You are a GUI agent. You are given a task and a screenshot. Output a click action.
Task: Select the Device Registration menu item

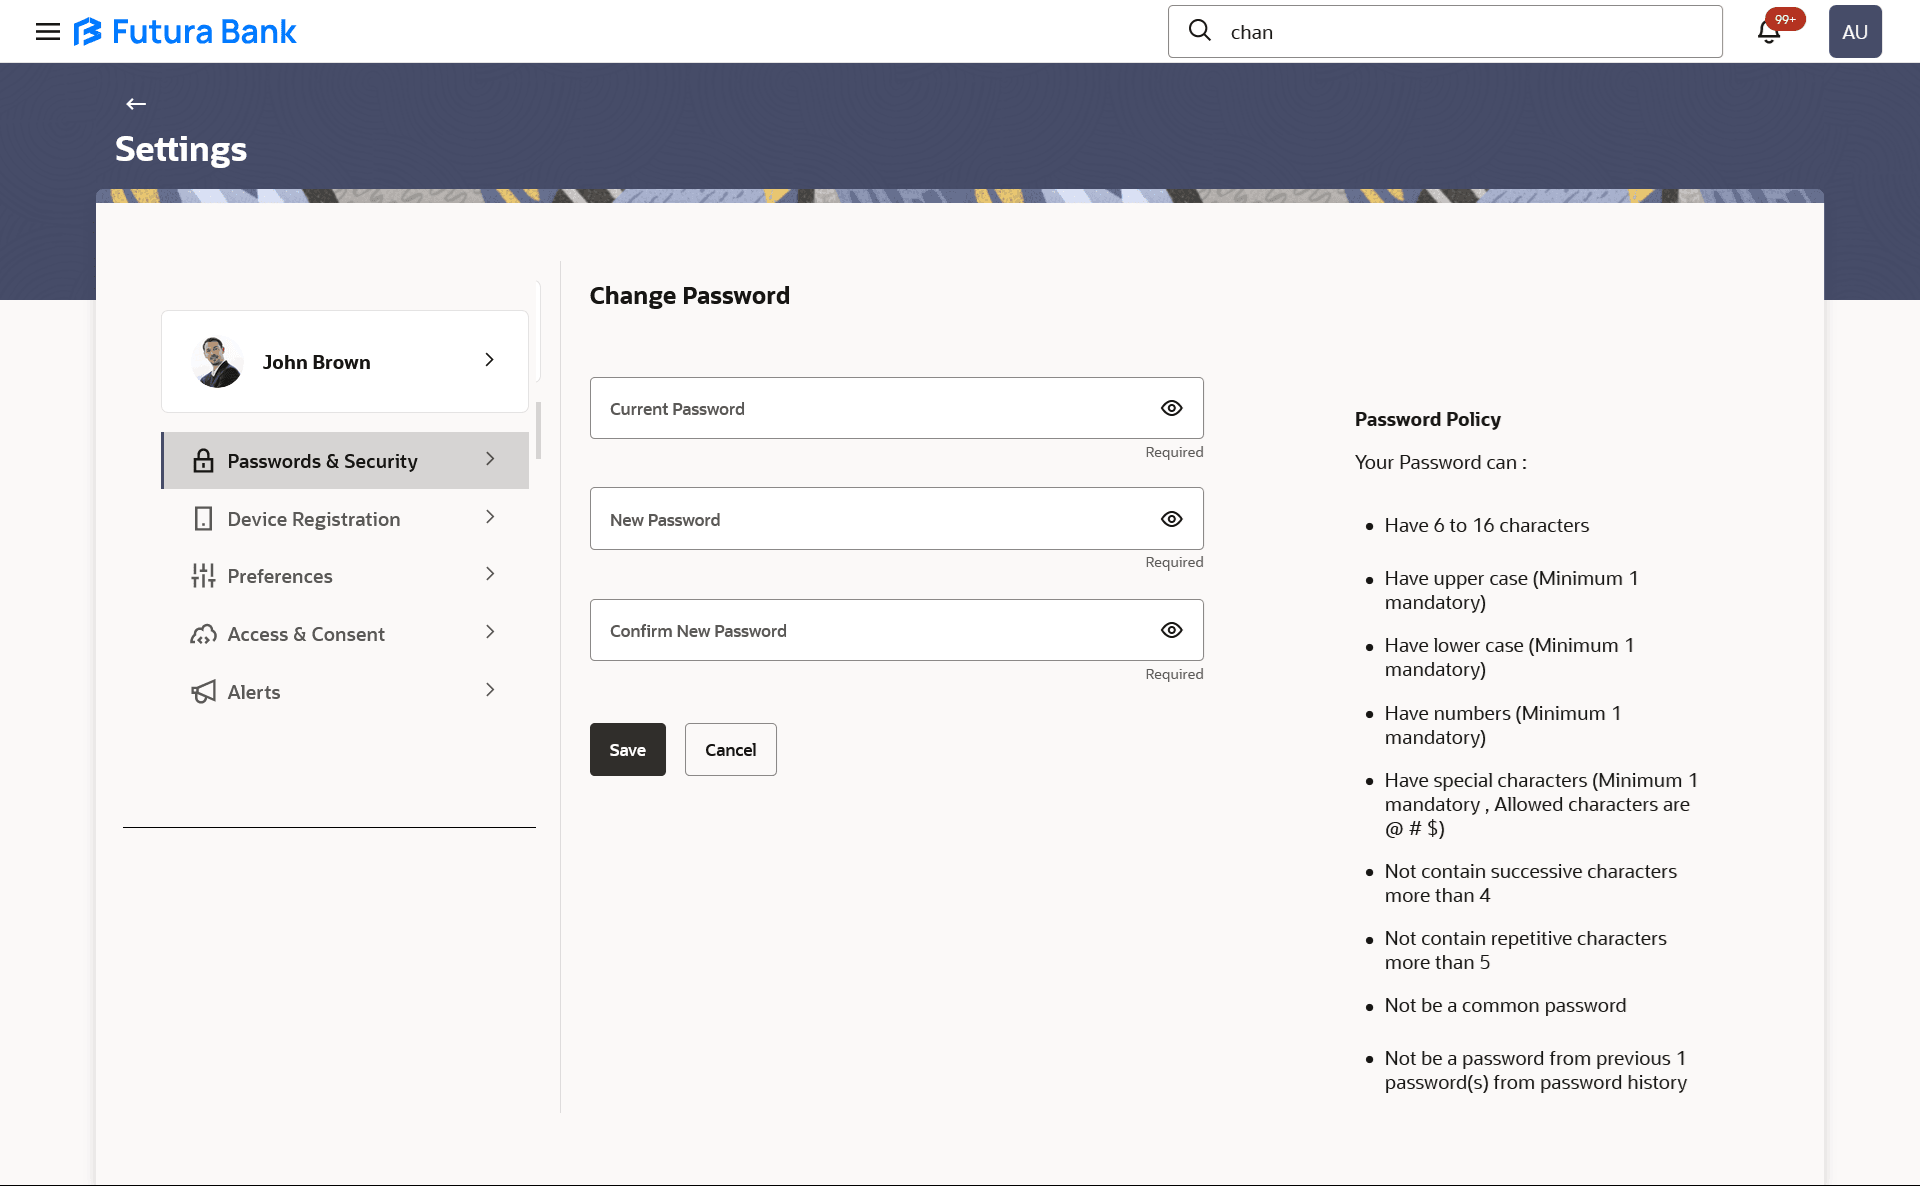coord(313,519)
